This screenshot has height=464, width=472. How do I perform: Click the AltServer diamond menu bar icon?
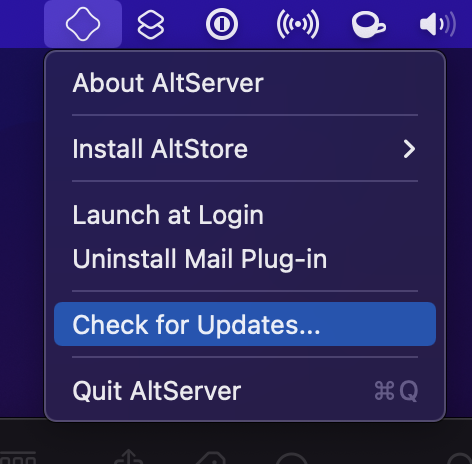click(x=83, y=24)
